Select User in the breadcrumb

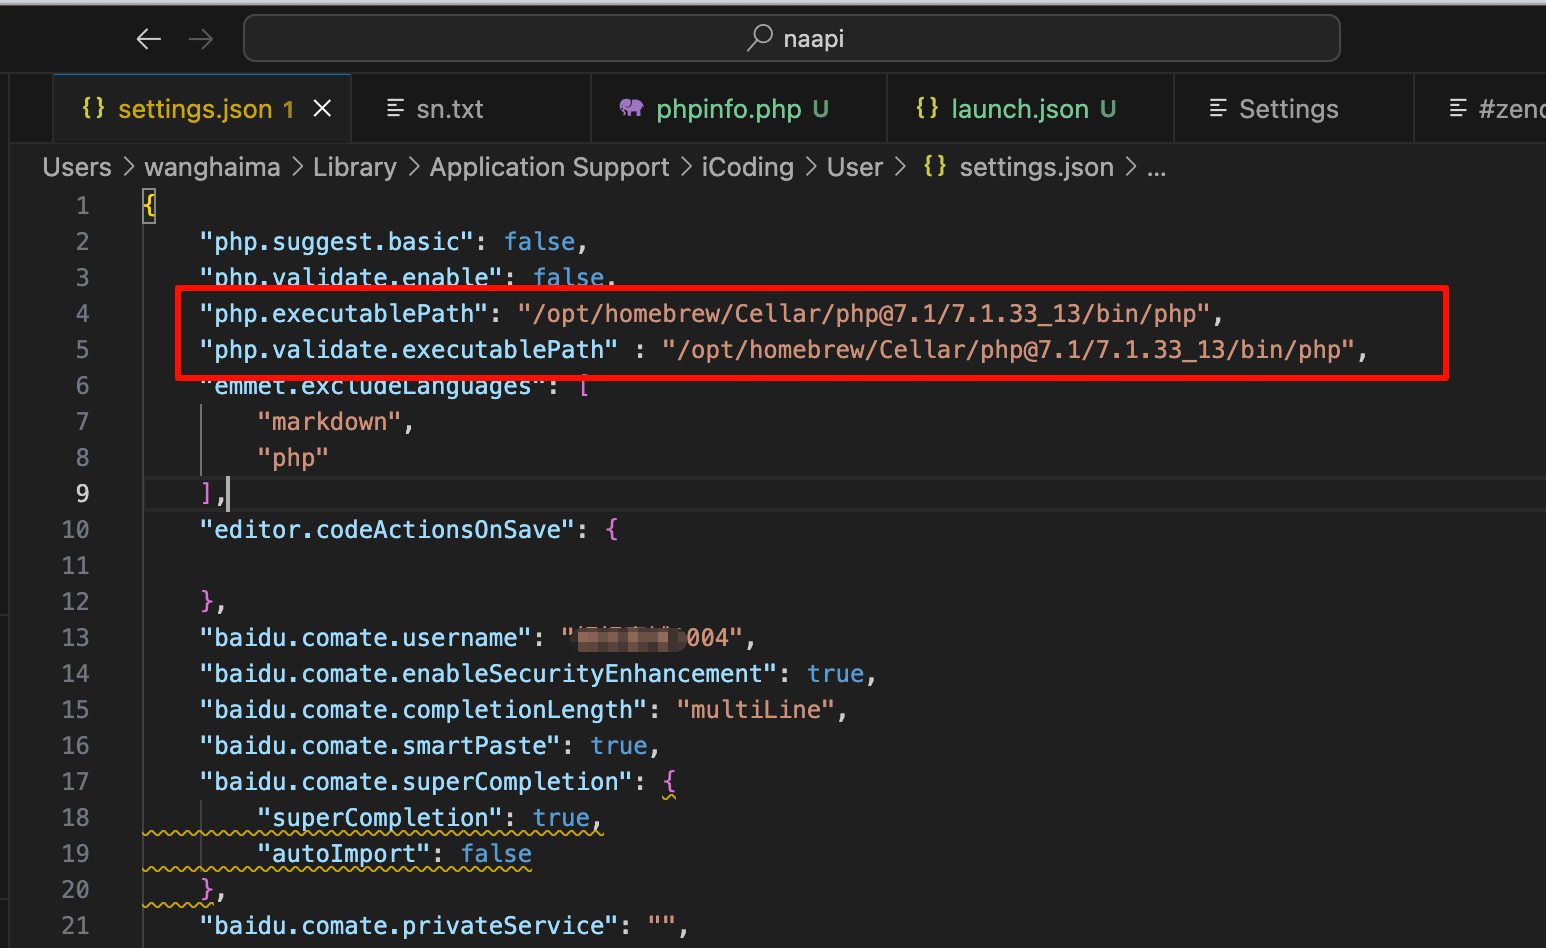855,167
